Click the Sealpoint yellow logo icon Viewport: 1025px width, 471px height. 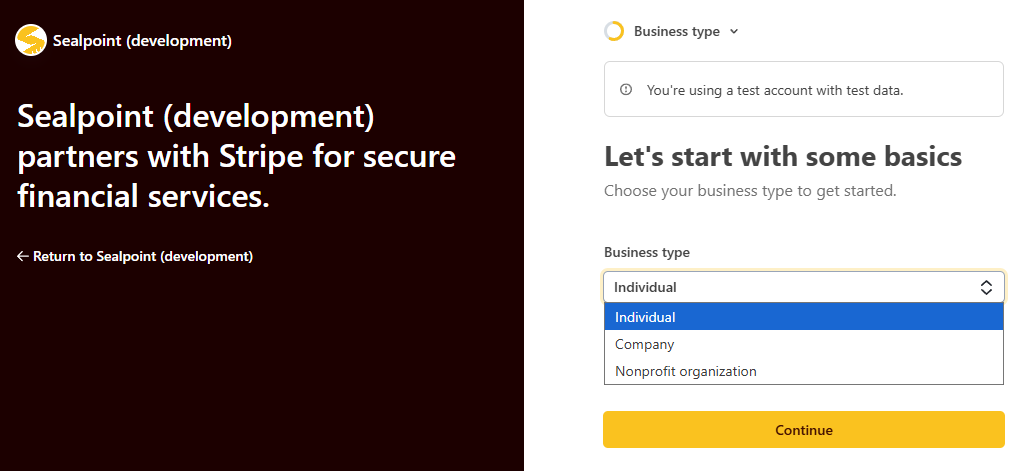point(31,41)
